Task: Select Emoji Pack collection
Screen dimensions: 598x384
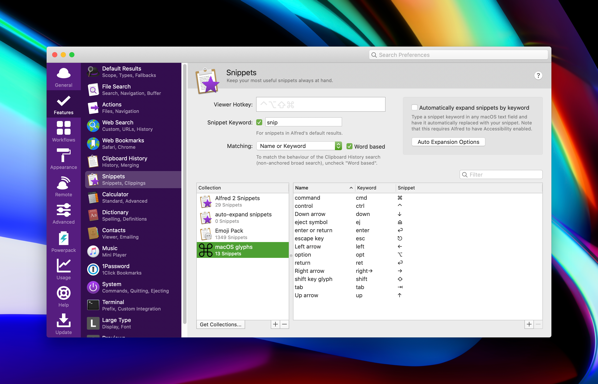Action: point(243,234)
